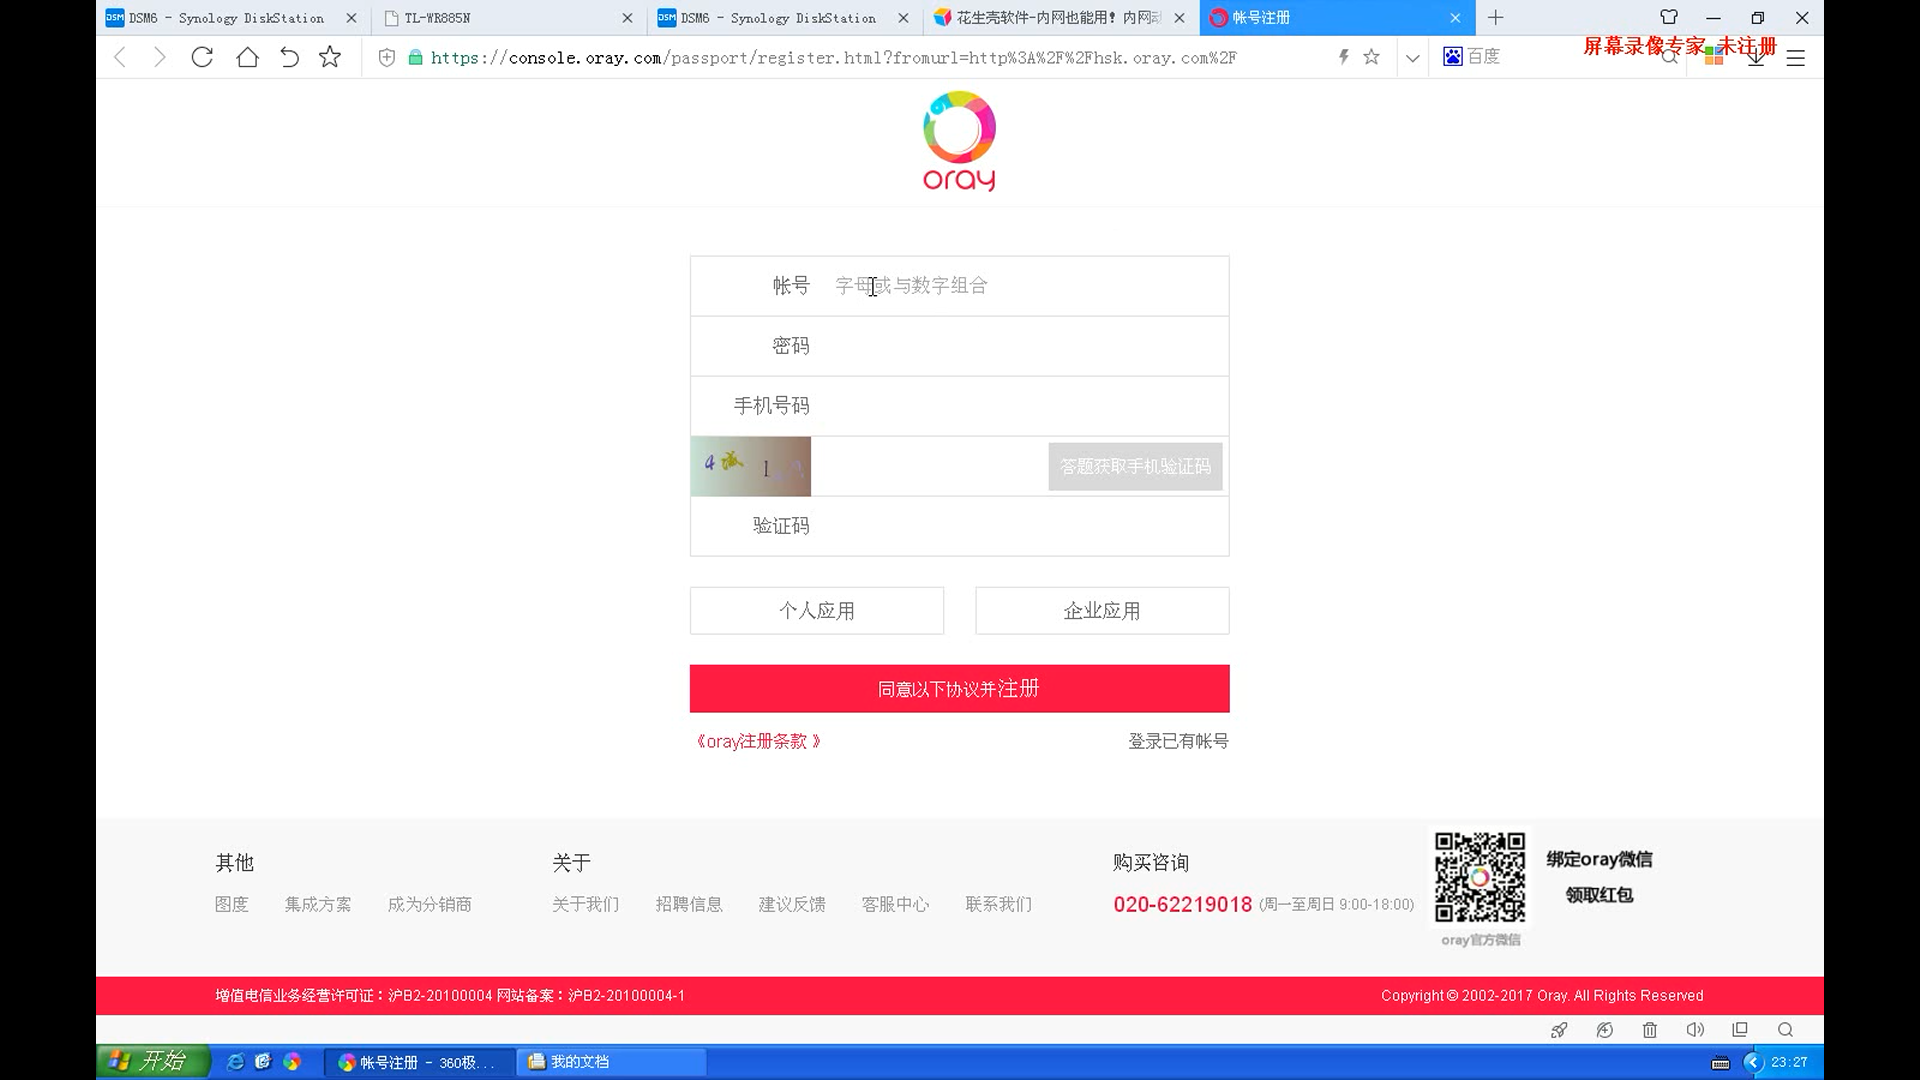Click the shield security icon in address bar
The image size is (1920, 1080).
[387, 58]
